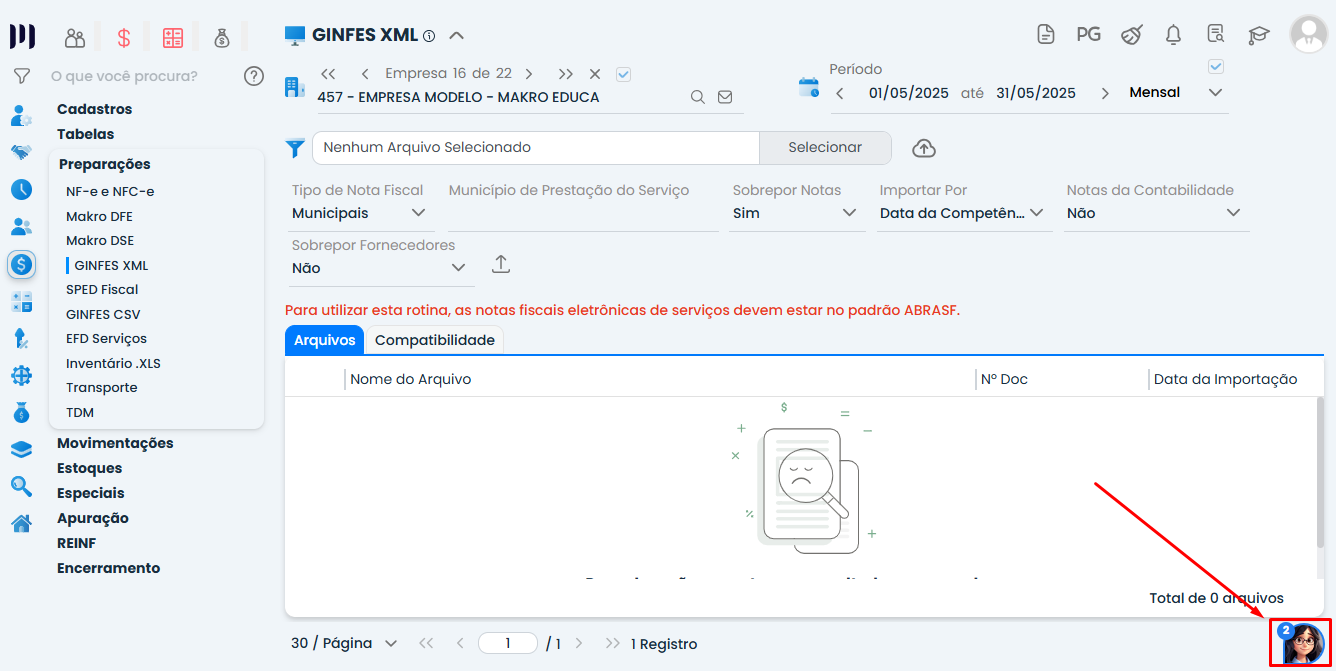Toggle the checkbox above the Mensal selector
The width and height of the screenshot is (1336, 671).
[x=1216, y=66]
